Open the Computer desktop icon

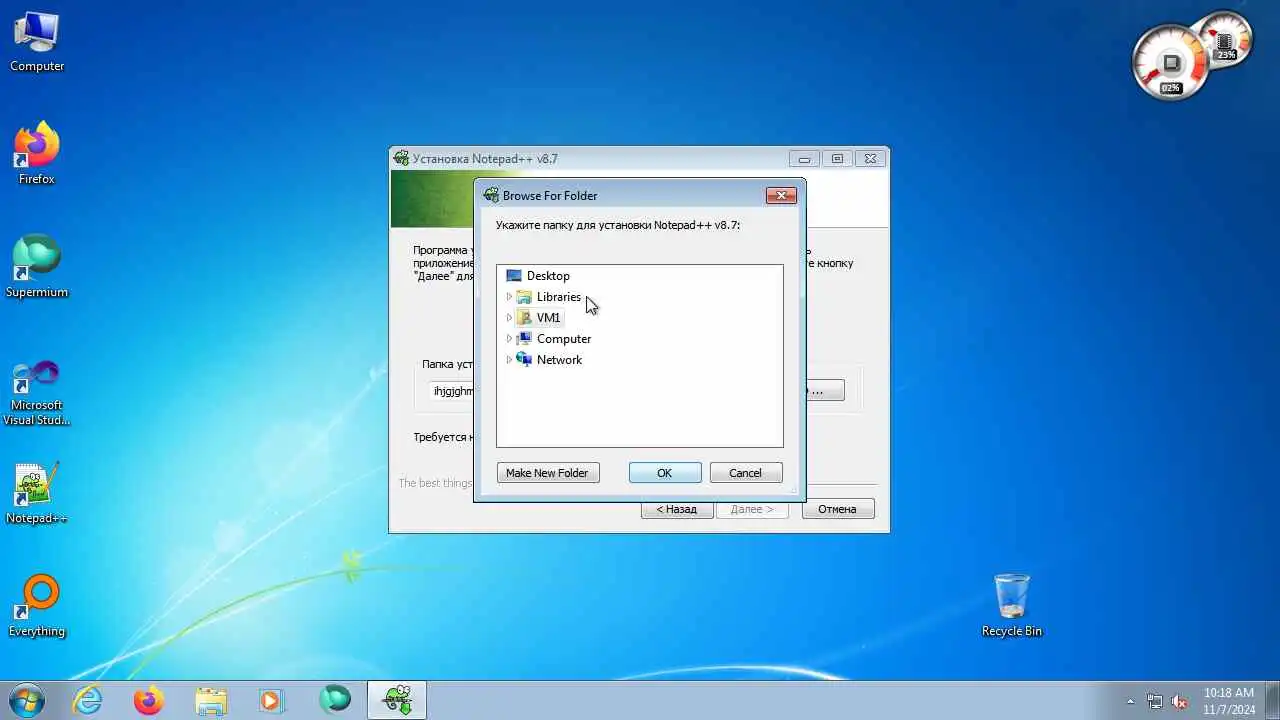click(x=37, y=42)
